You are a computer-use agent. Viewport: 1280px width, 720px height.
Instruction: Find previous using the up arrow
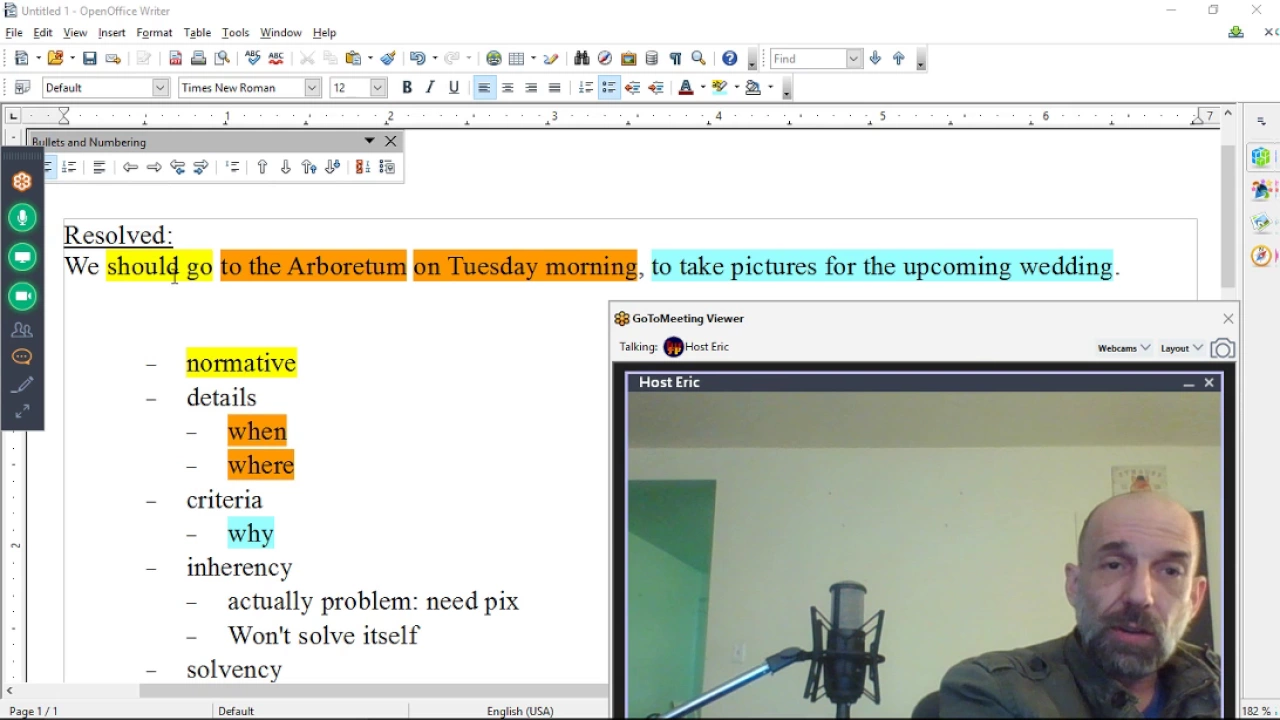click(x=899, y=59)
